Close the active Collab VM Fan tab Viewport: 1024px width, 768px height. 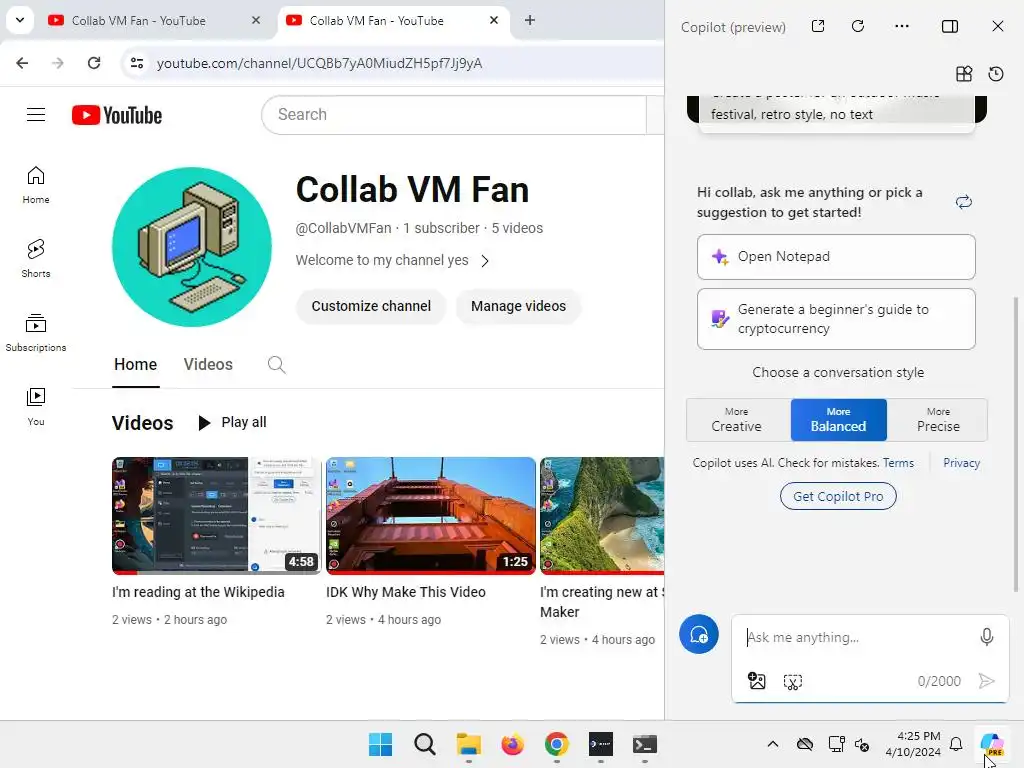pos(494,20)
